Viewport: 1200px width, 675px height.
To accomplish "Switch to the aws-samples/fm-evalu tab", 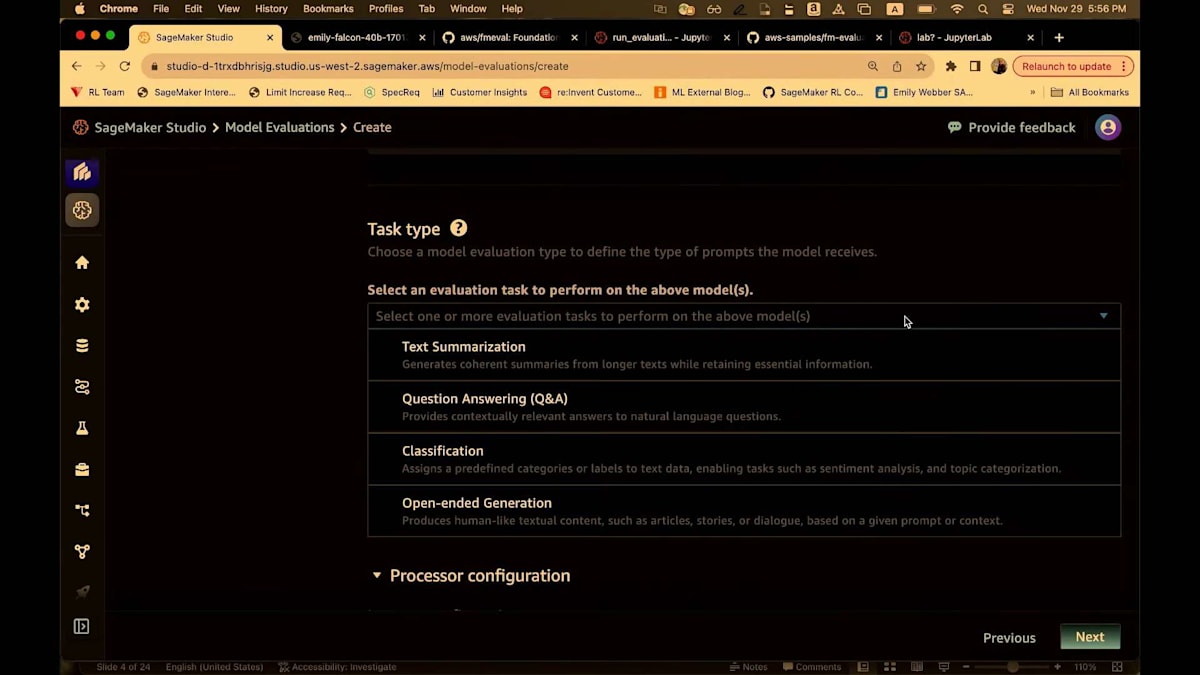I will pyautogui.click(x=813, y=37).
